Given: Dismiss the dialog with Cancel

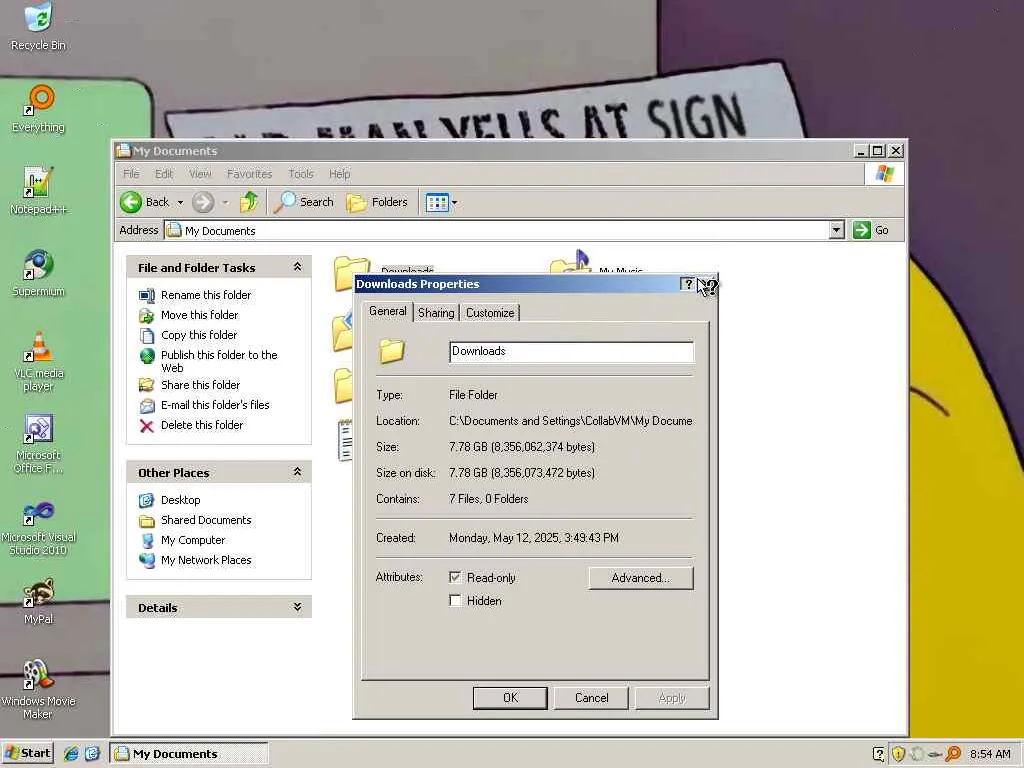Looking at the screenshot, I should coord(591,697).
